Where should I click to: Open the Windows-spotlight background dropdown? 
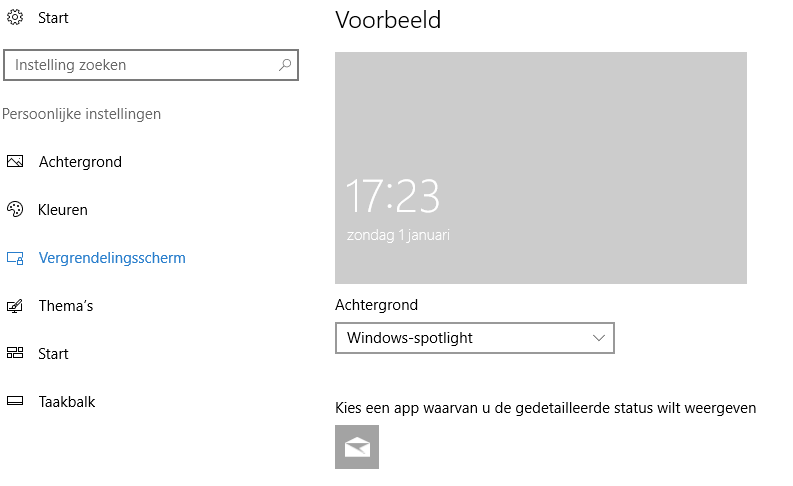click(x=474, y=338)
